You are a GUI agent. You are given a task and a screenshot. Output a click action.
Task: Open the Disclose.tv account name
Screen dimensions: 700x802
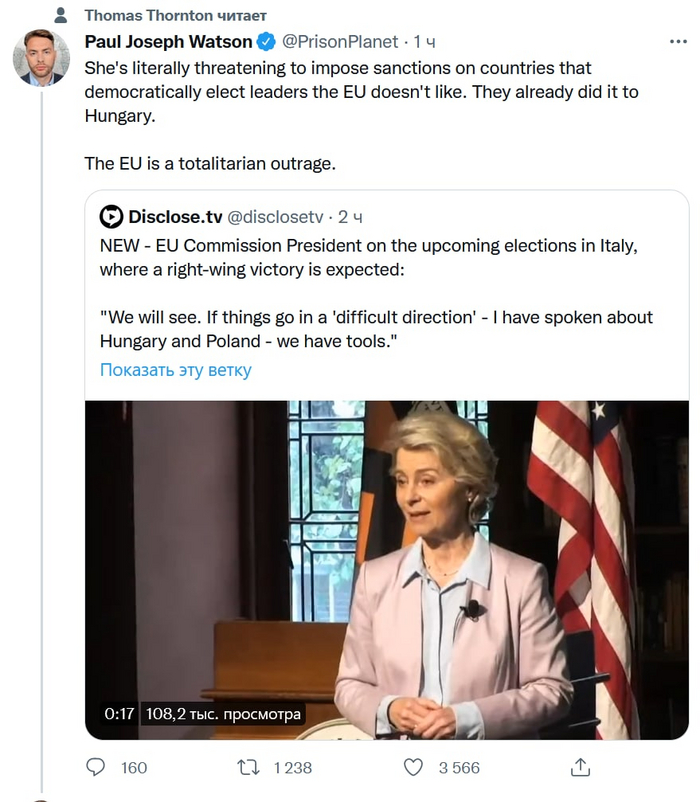[175, 216]
